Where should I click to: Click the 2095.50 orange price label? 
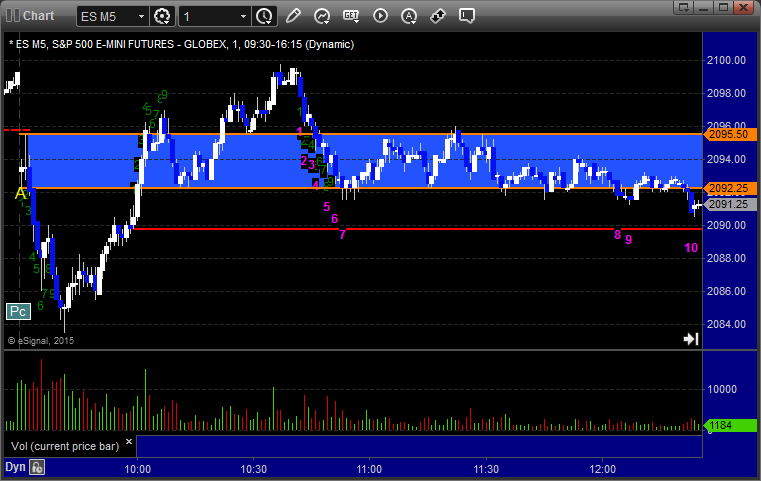[x=727, y=134]
